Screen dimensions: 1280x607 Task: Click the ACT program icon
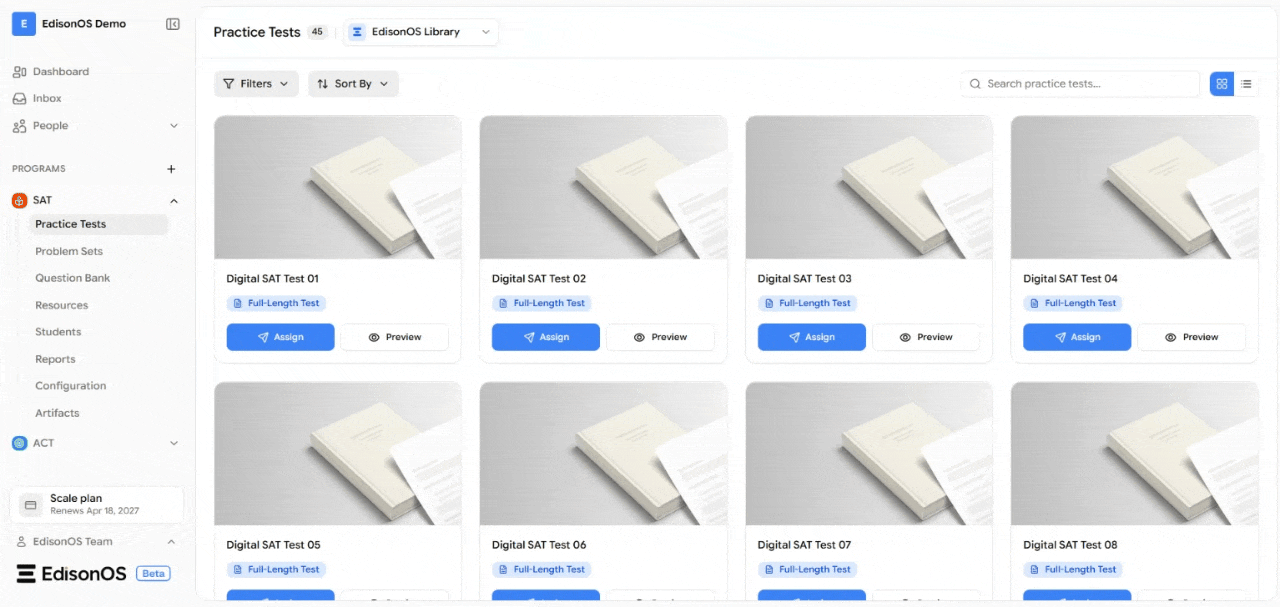pyautogui.click(x=19, y=443)
